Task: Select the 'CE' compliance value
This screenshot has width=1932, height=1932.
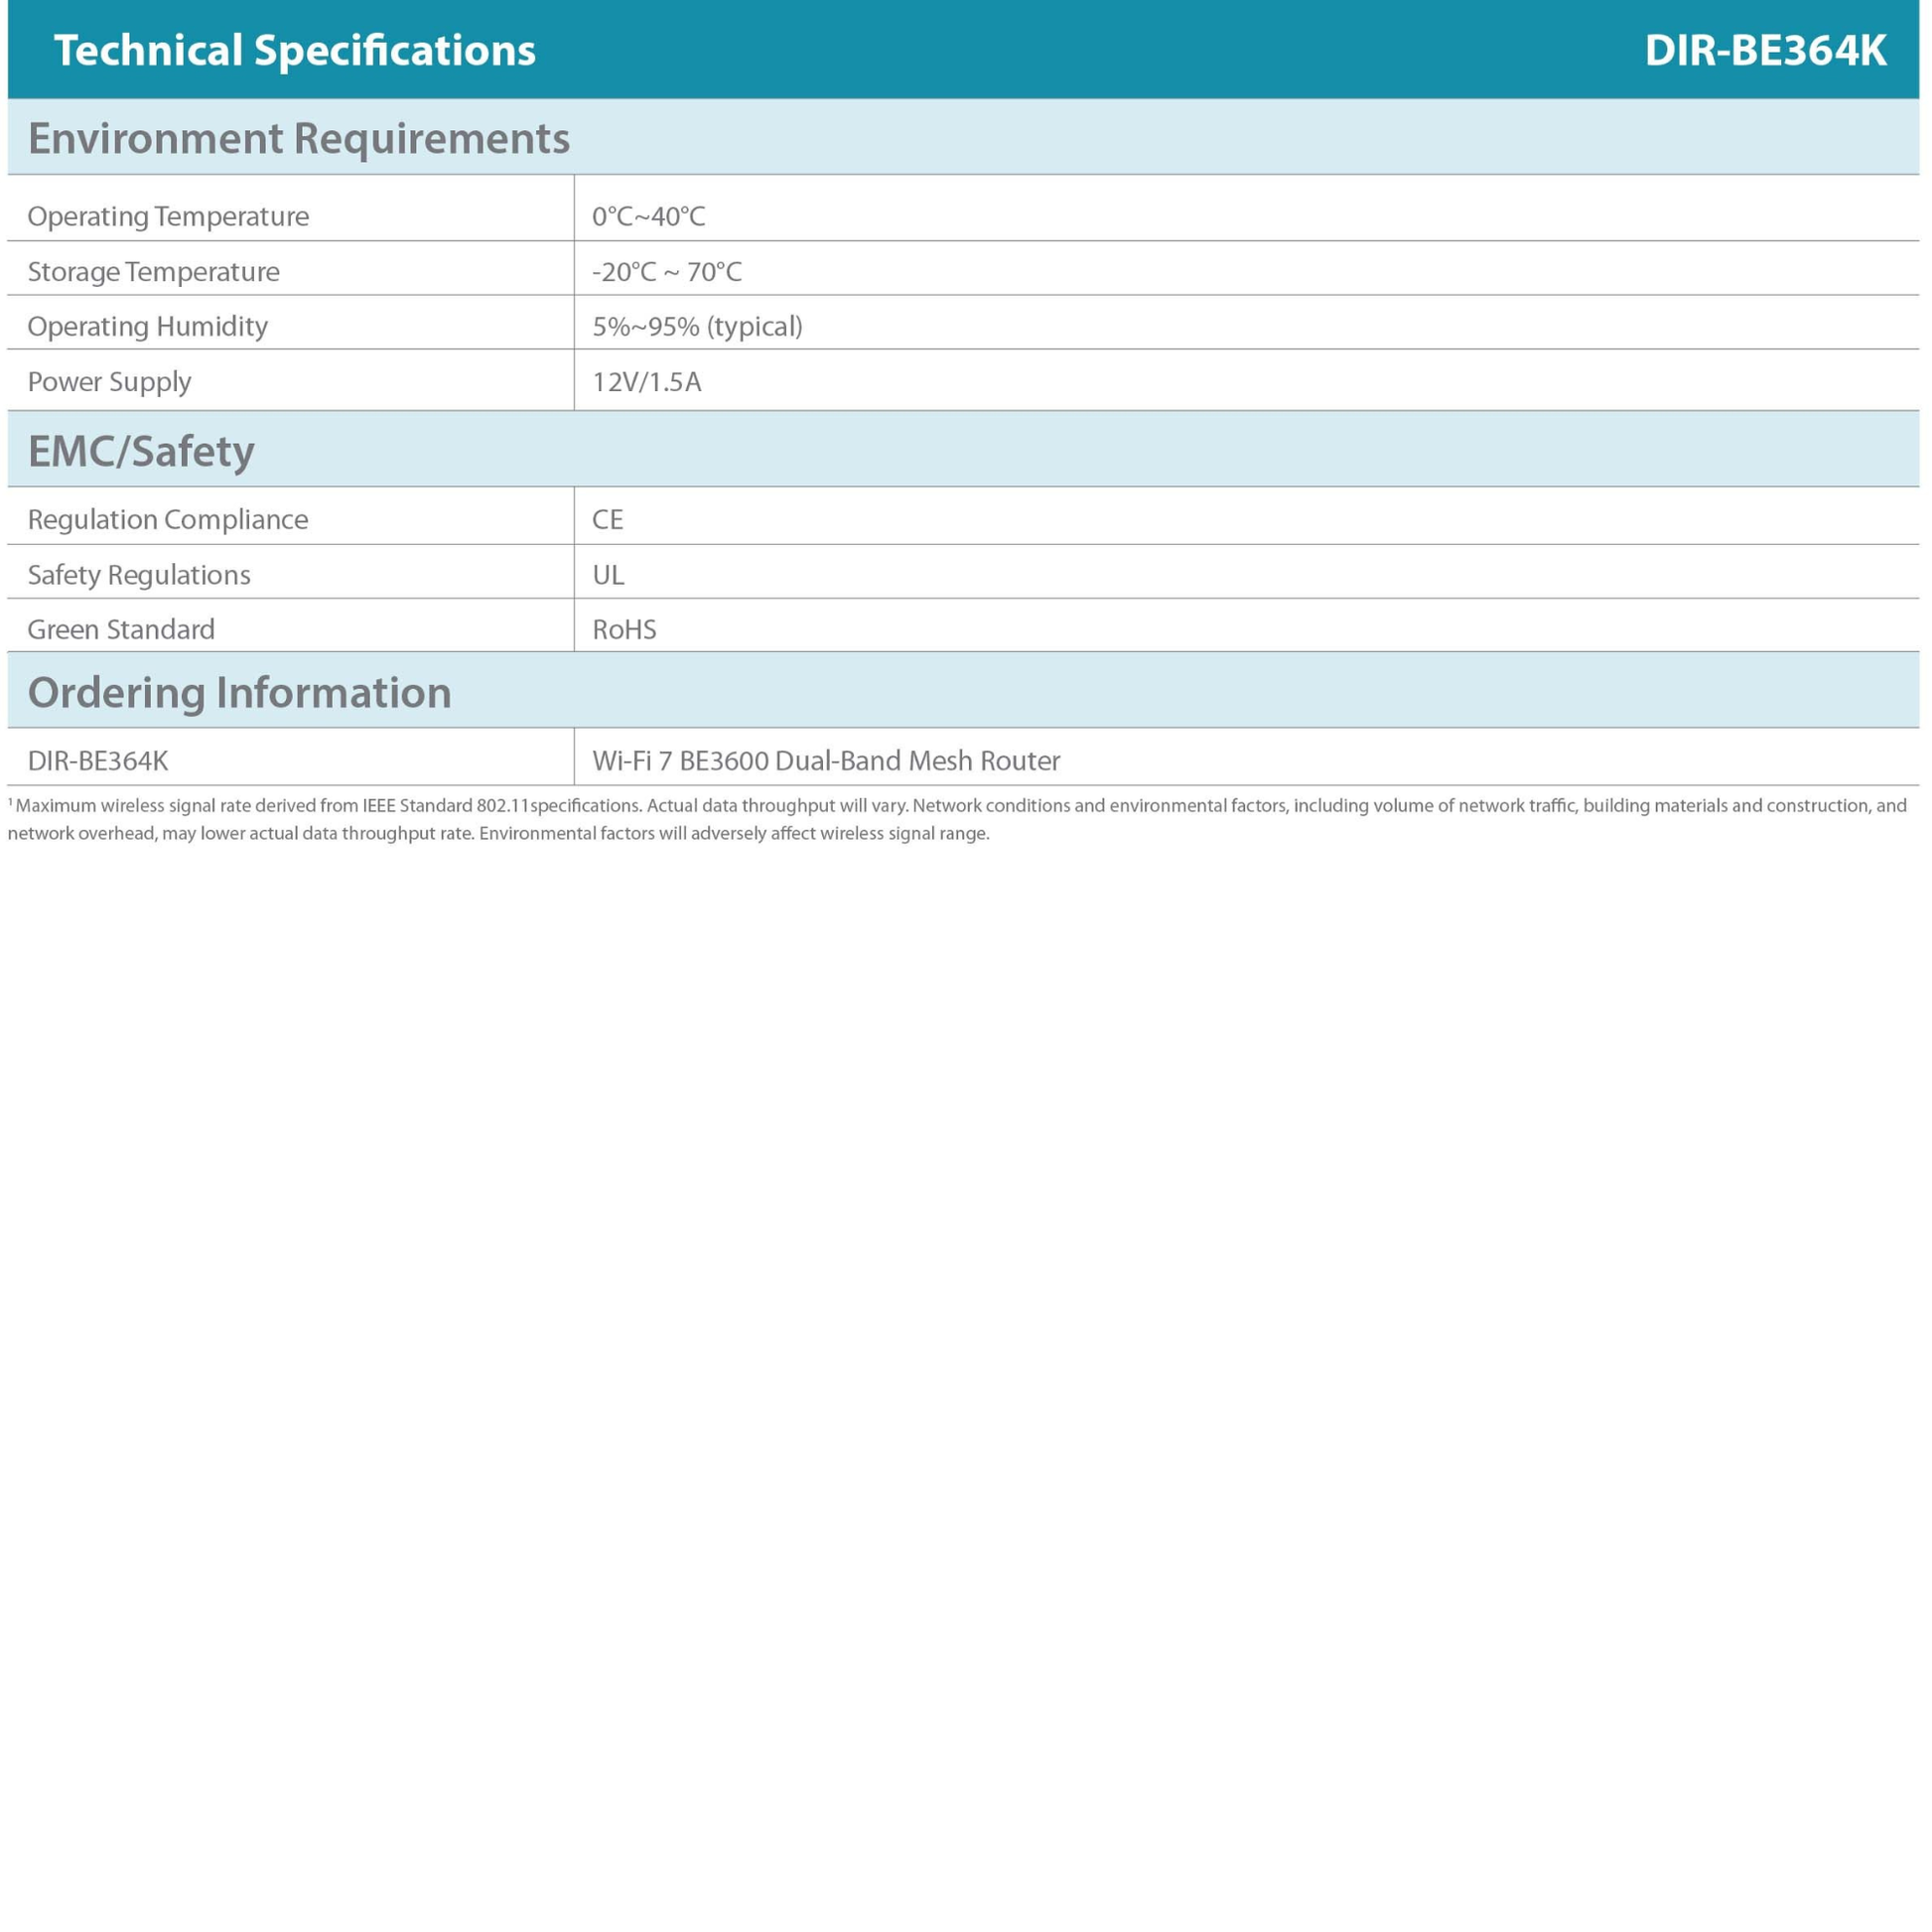Action: point(607,519)
